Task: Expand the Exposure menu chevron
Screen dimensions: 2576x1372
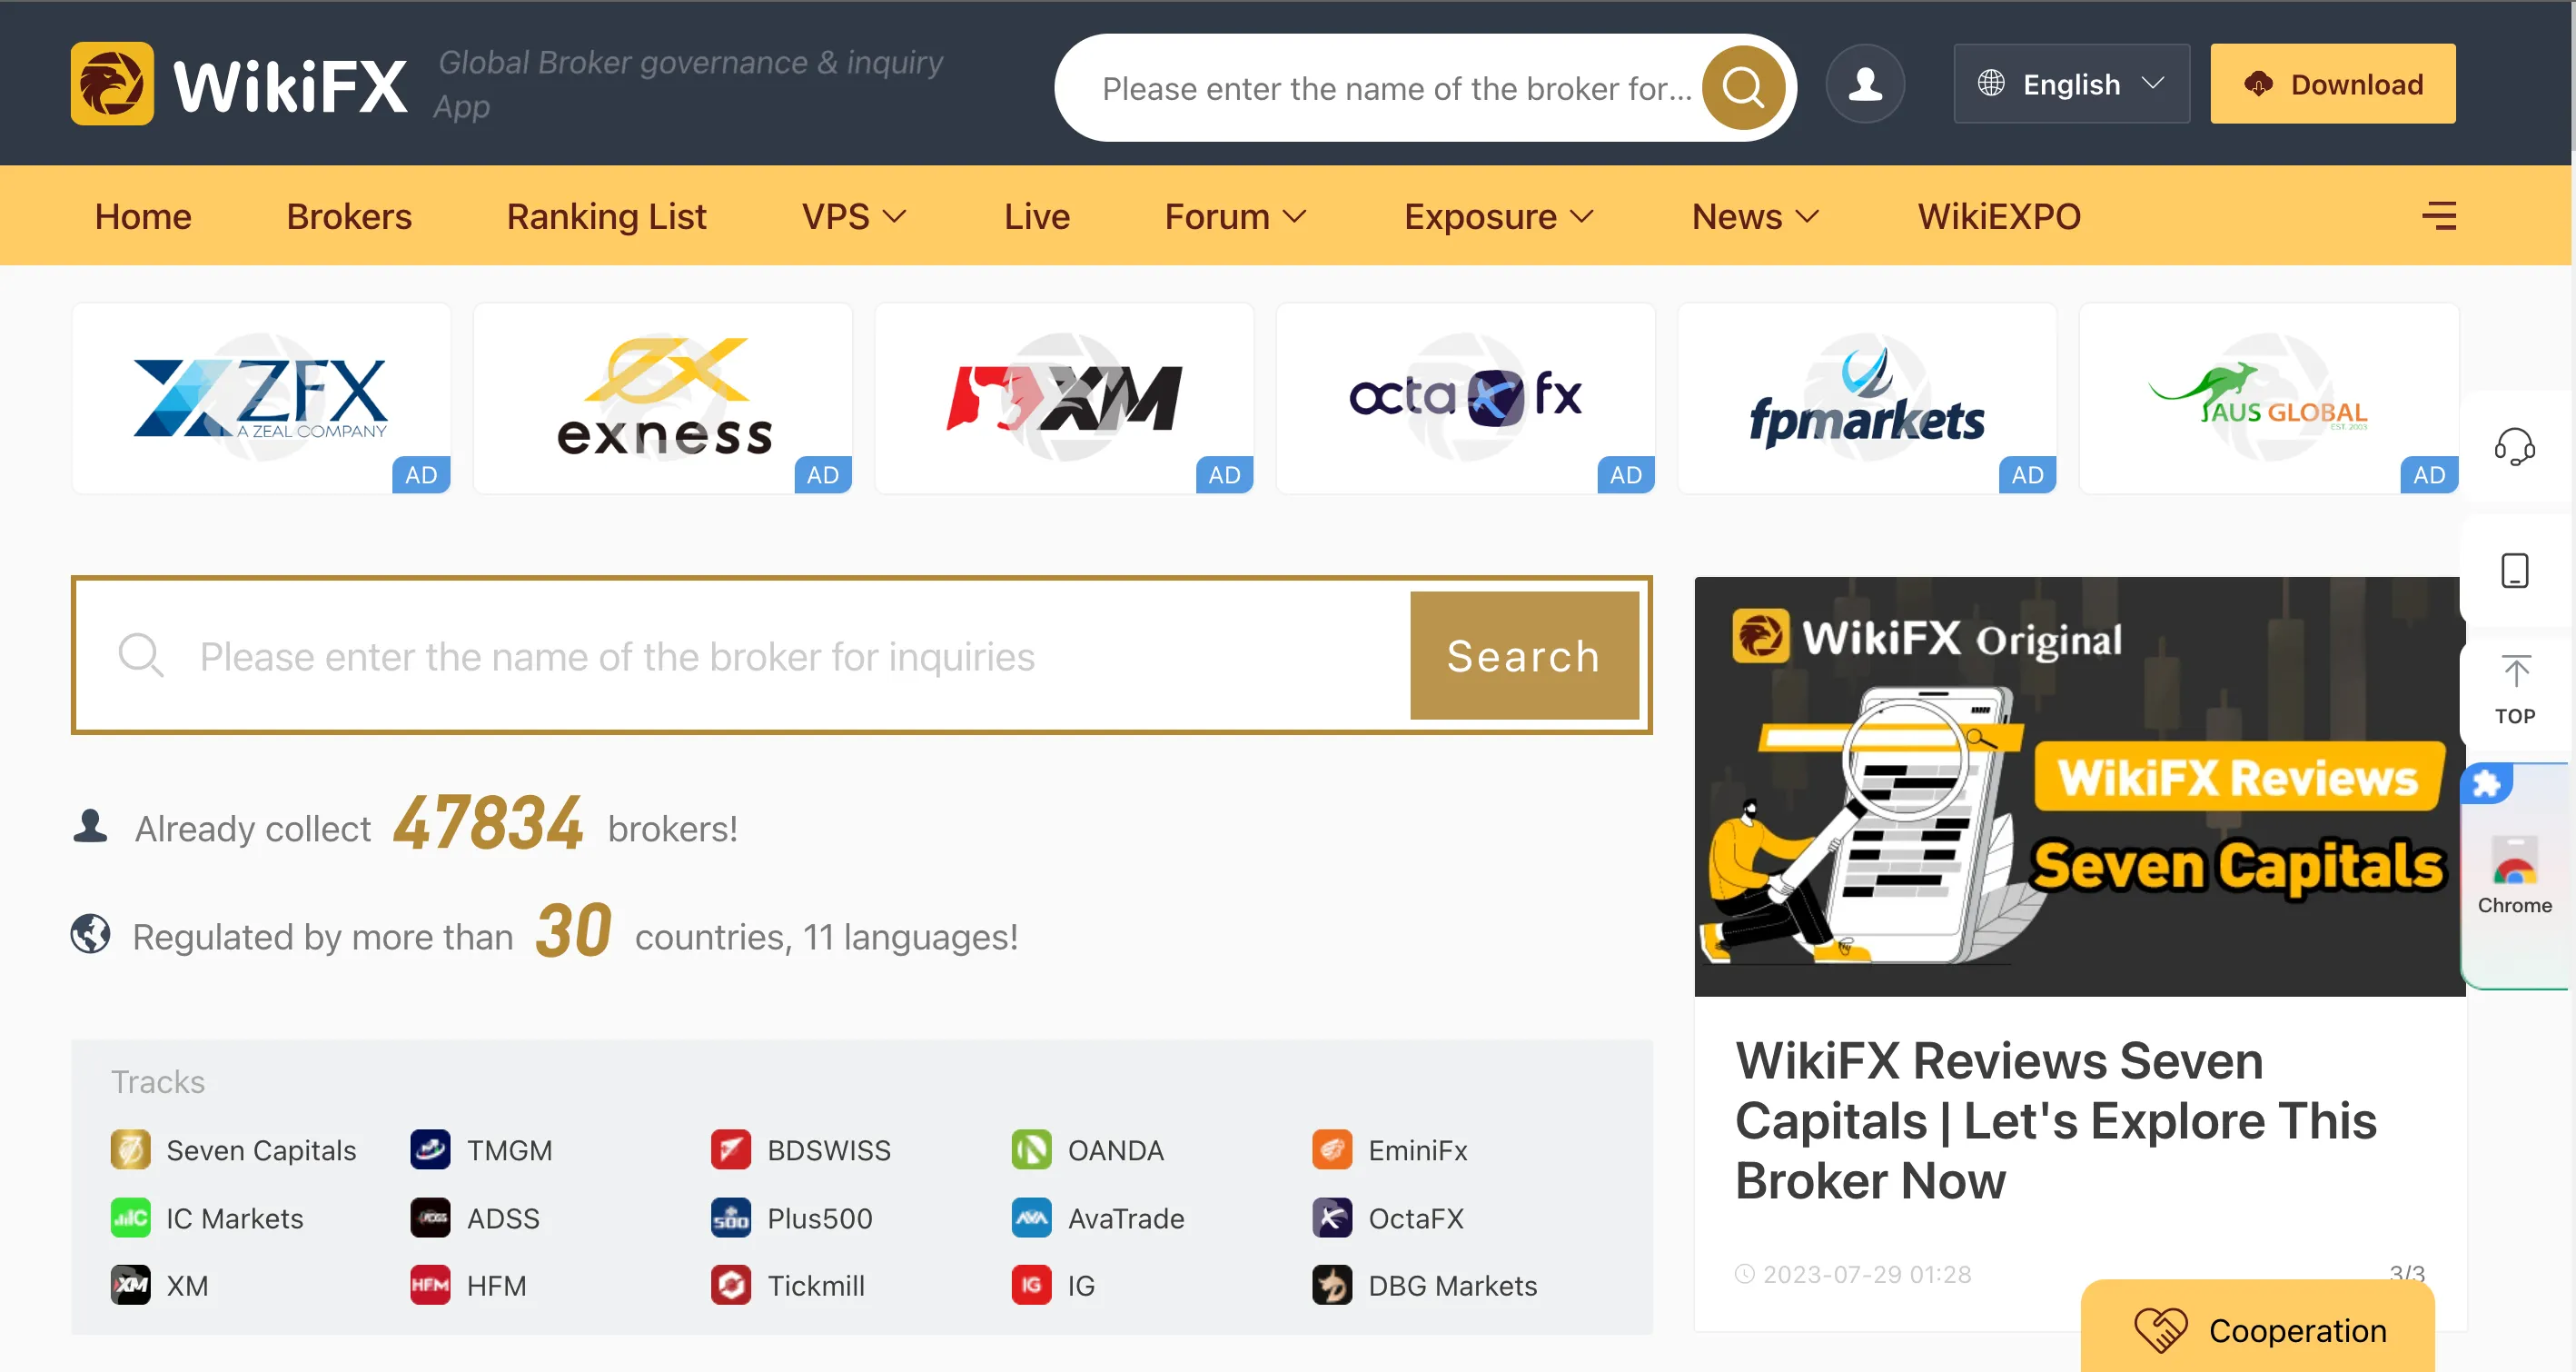Action: (x=1582, y=216)
